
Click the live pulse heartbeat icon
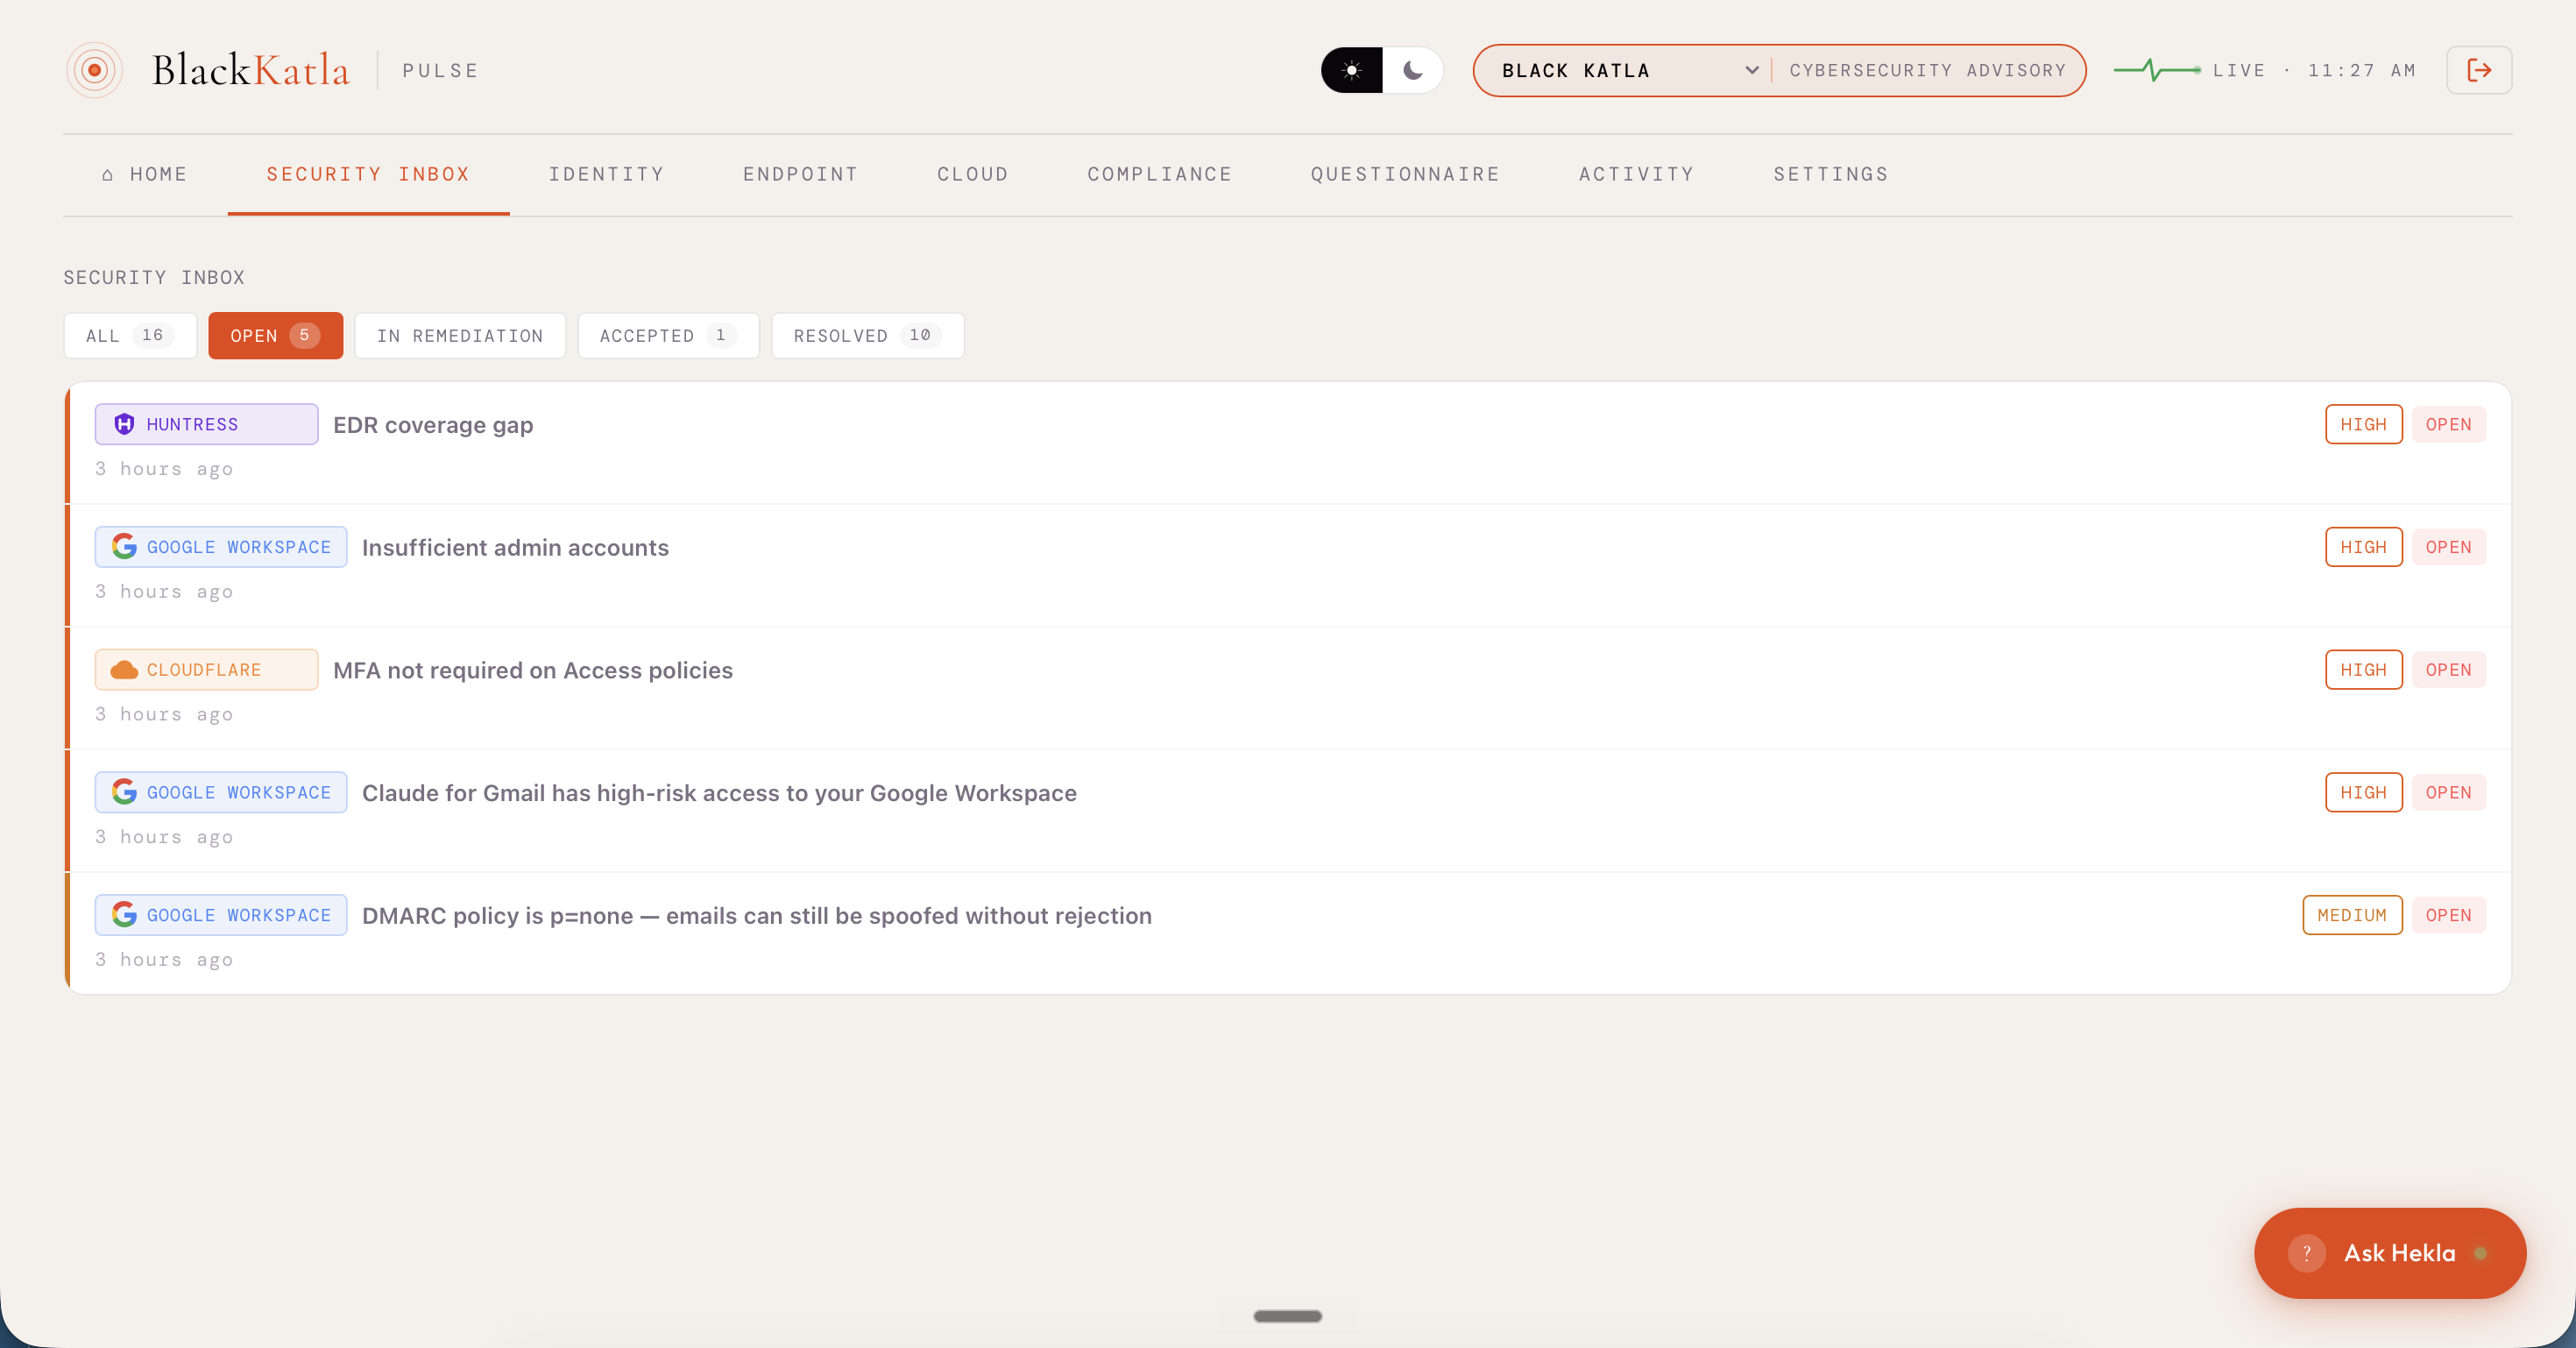click(2157, 70)
